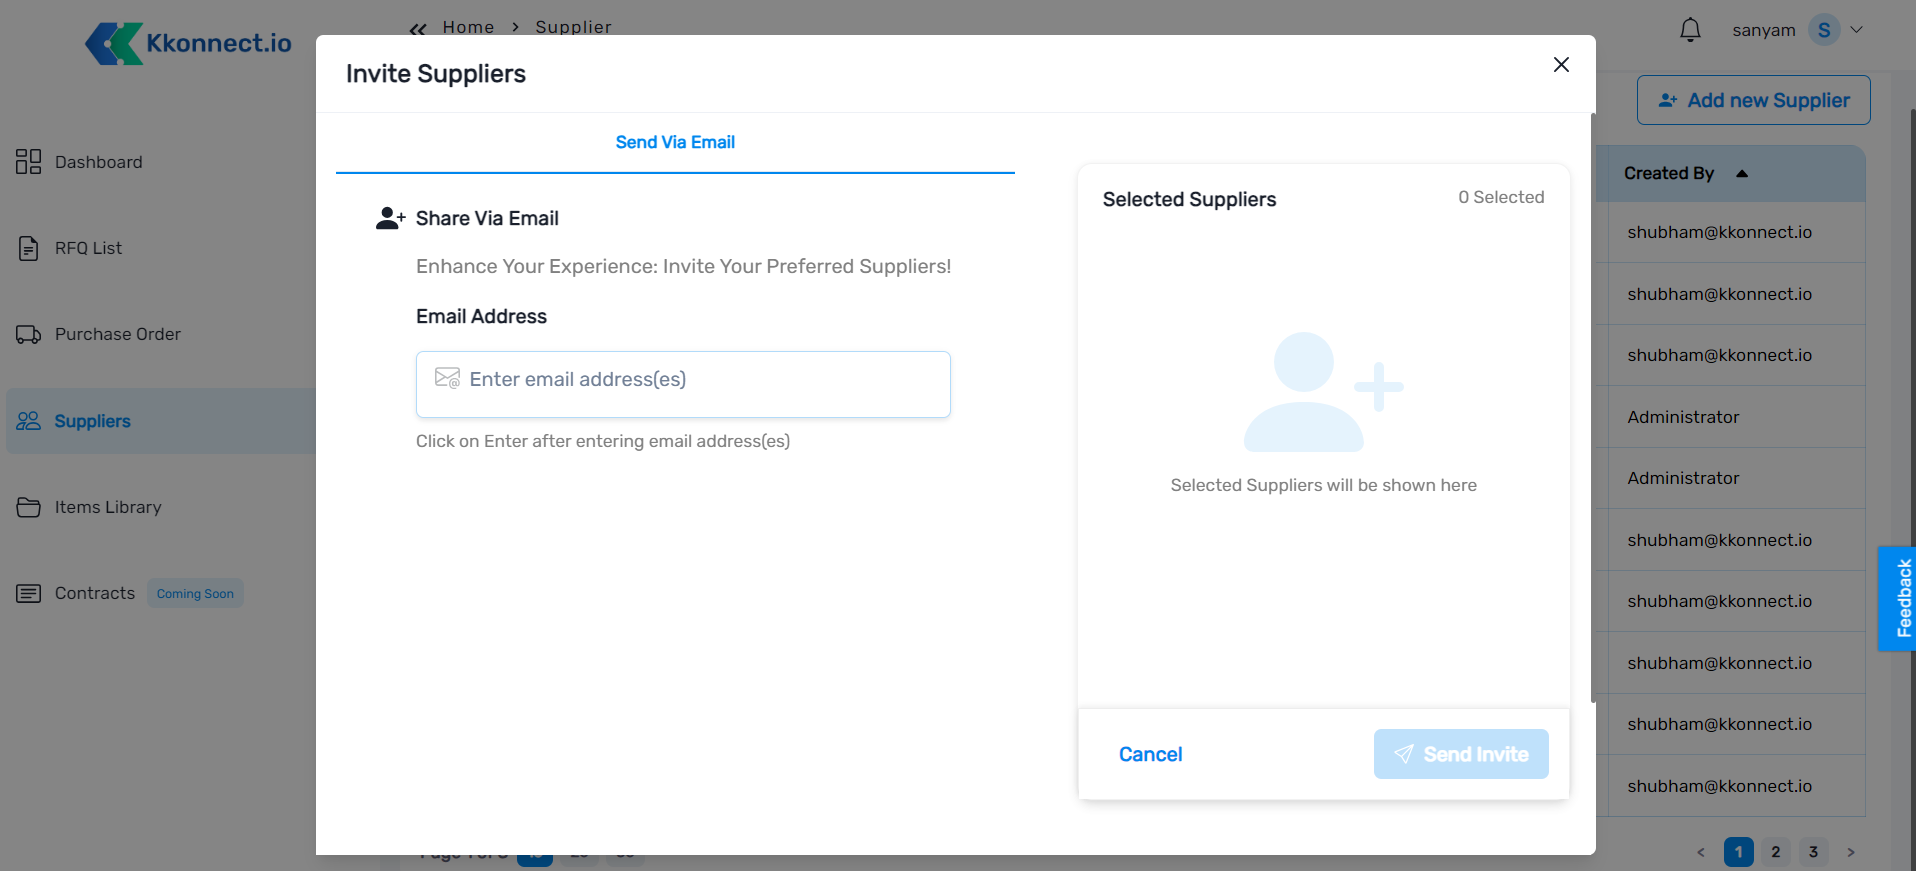Collapse sidebar with double chevron icon

click(418, 29)
